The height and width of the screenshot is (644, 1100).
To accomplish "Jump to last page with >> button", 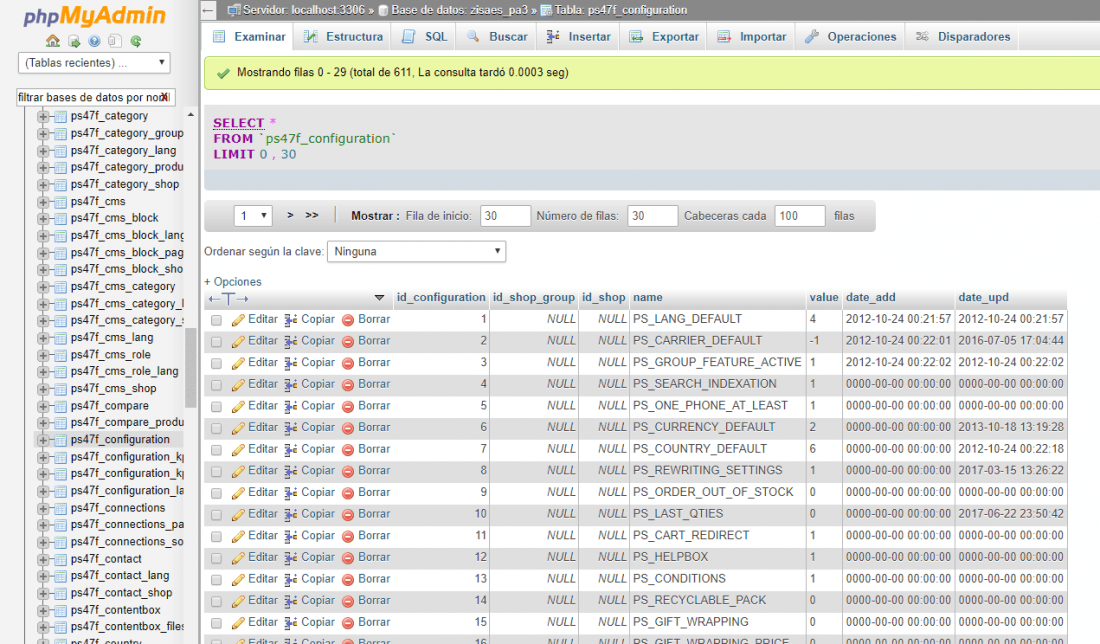I will (311, 215).
